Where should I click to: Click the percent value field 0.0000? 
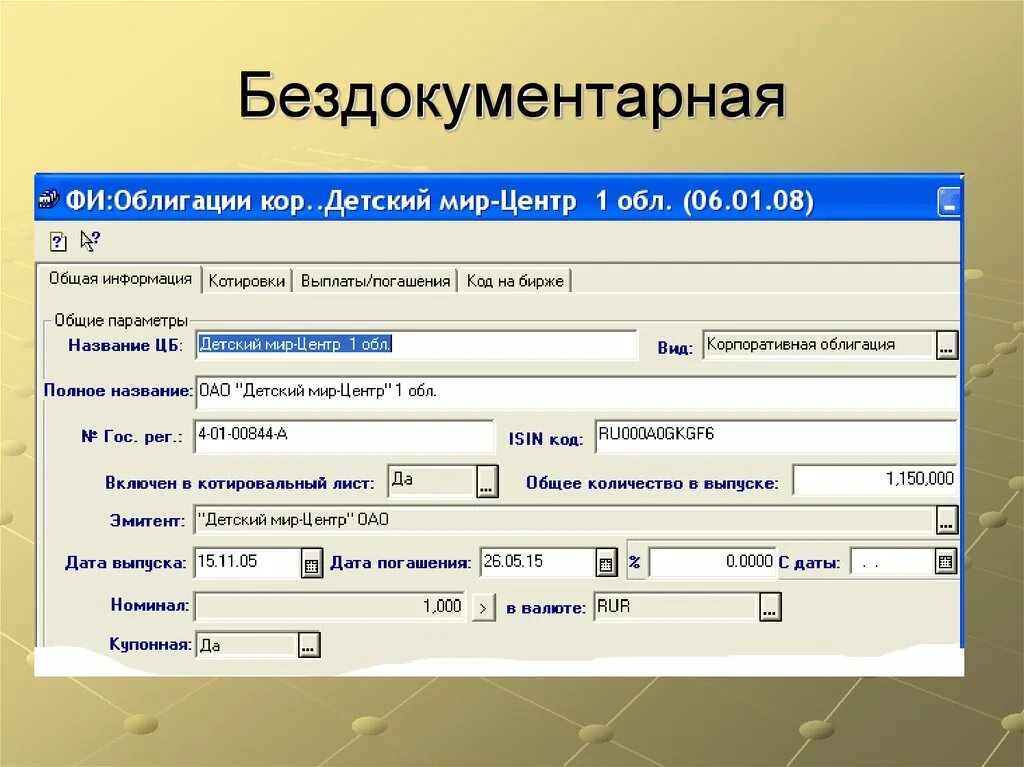pos(712,562)
